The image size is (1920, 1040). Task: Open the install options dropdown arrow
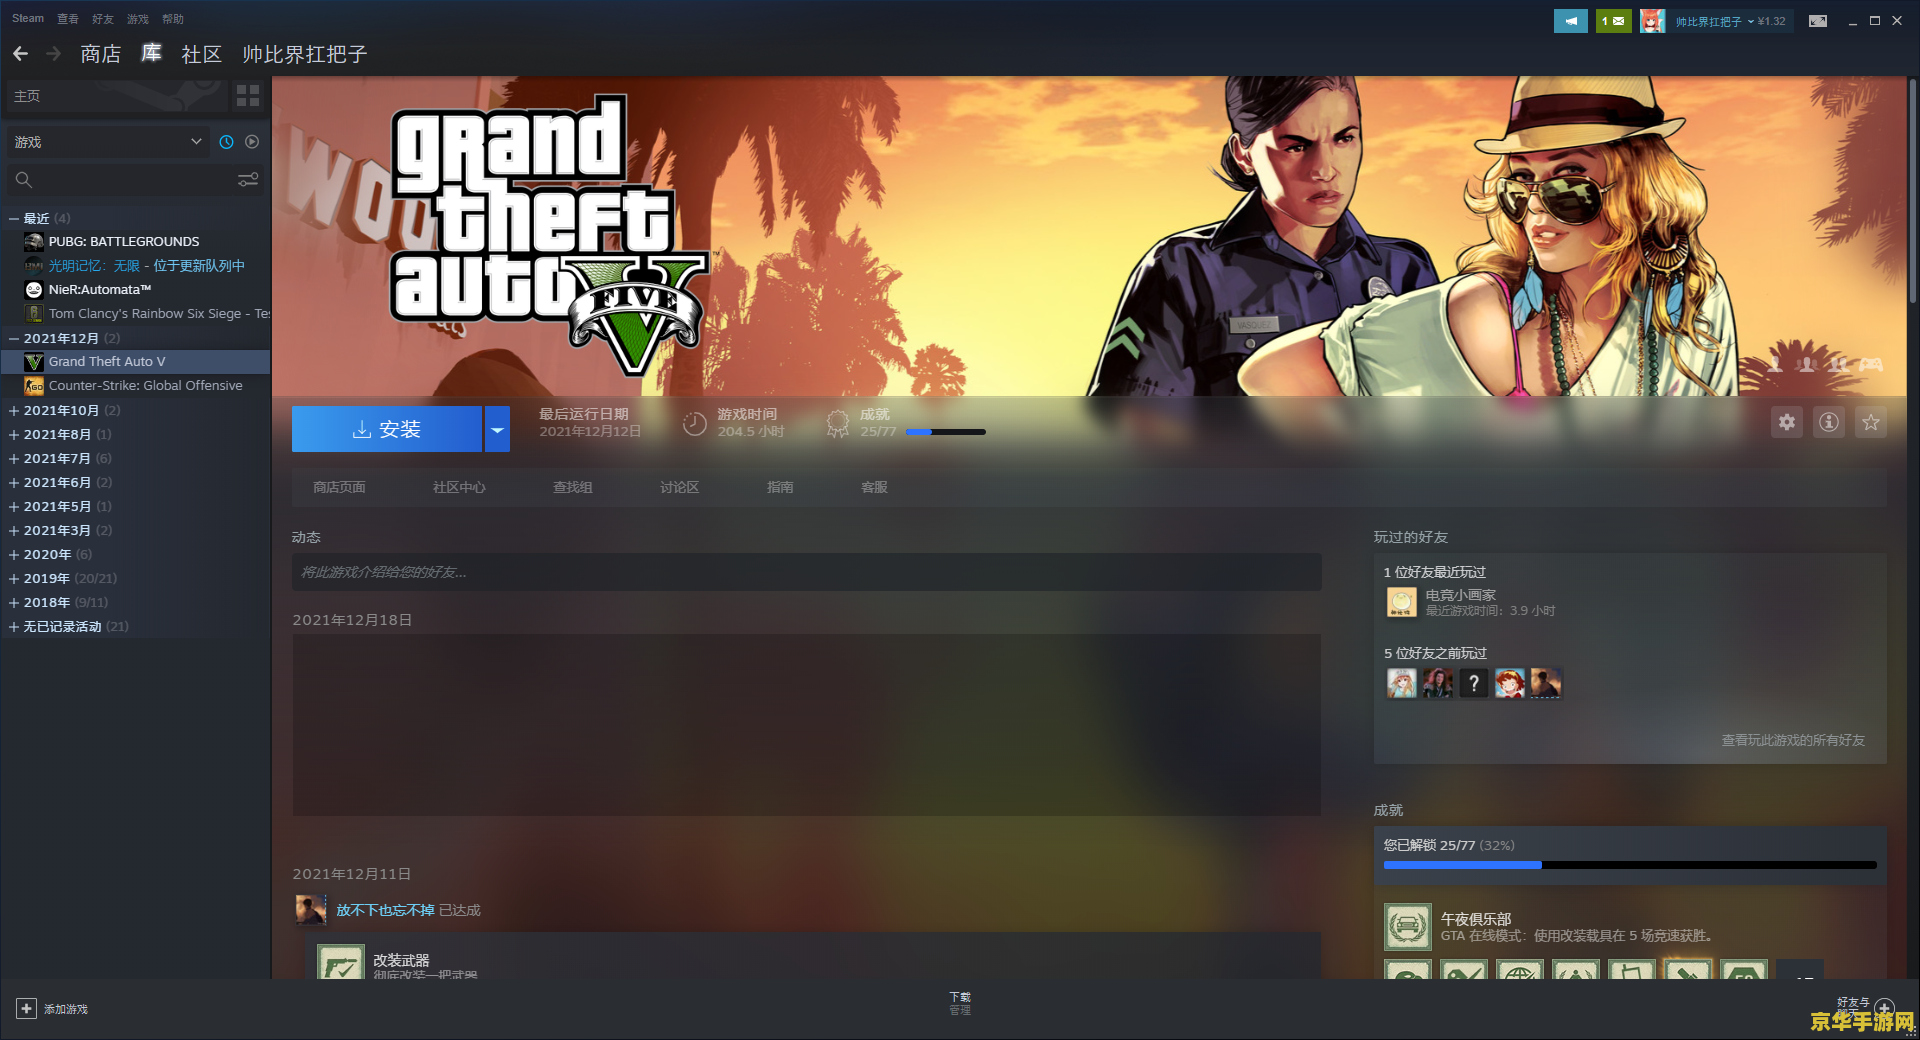click(497, 429)
